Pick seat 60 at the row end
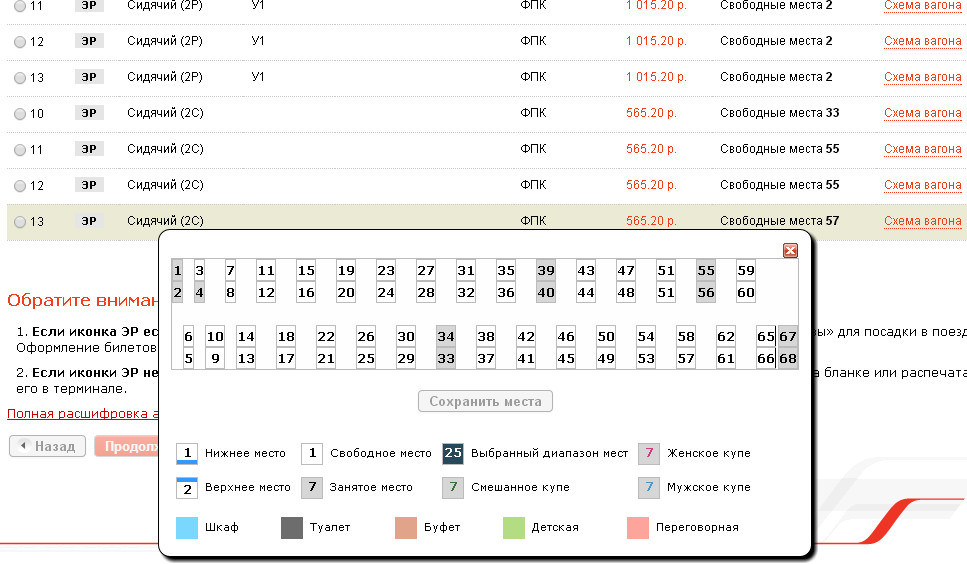The height and width of the screenshot is (564, 967). tap(746, 293)
